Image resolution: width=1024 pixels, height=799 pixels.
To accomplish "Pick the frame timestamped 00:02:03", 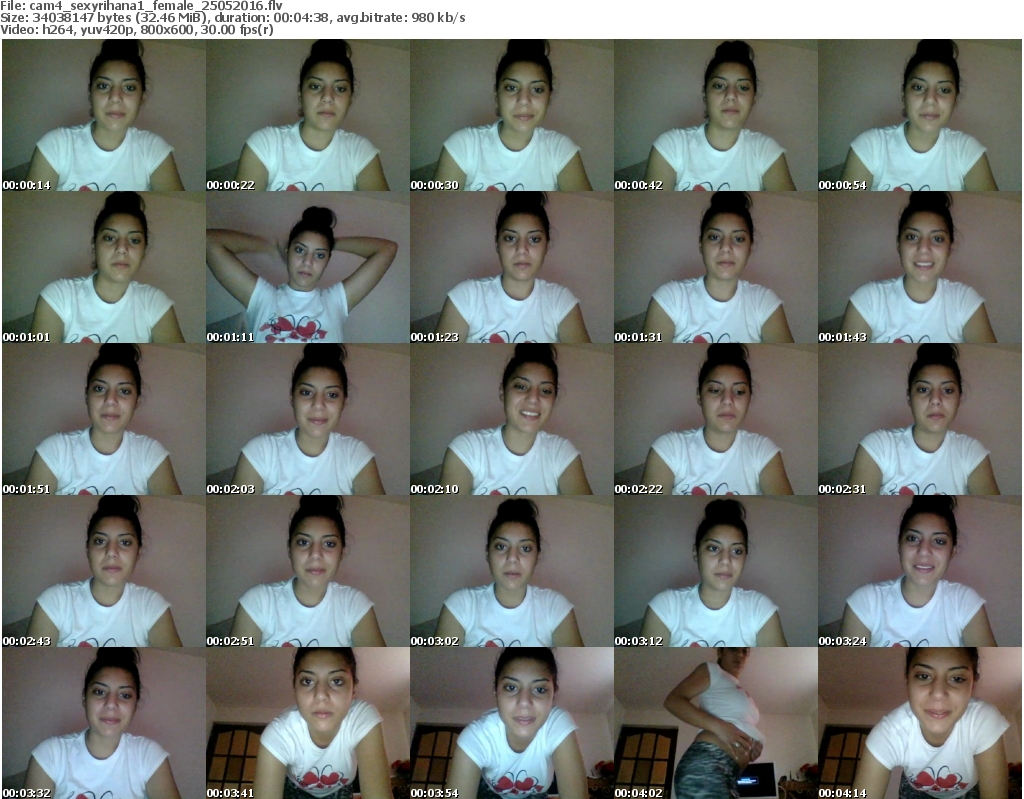I will click(x=308, y=419).
